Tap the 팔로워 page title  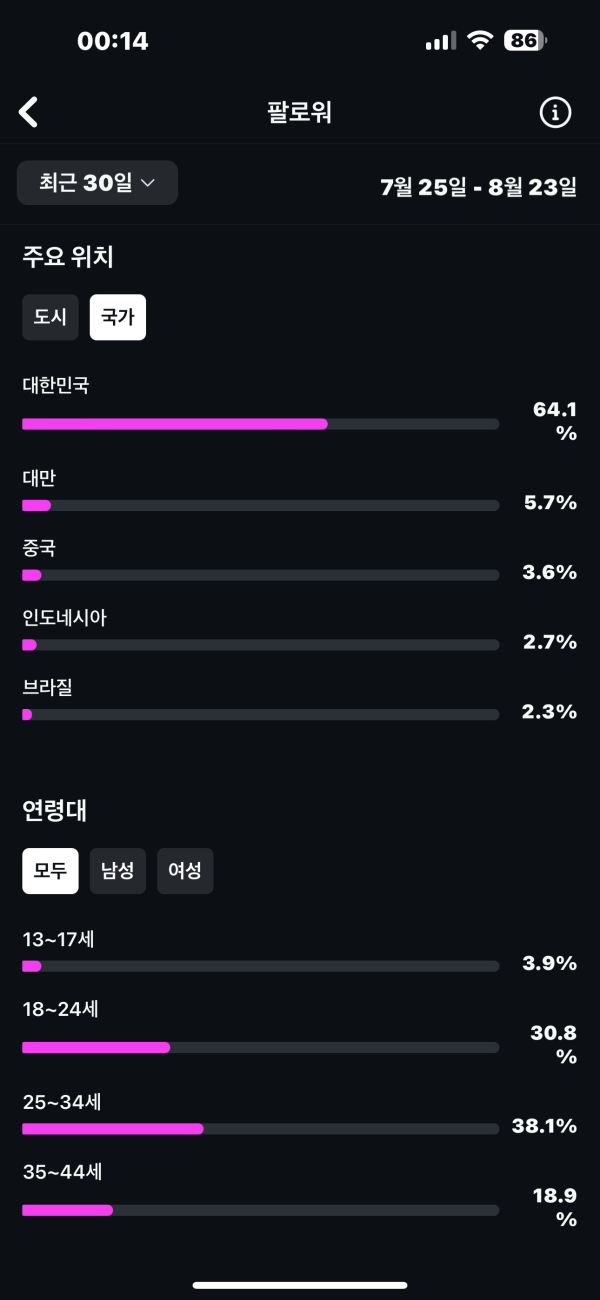click(299, 113)
